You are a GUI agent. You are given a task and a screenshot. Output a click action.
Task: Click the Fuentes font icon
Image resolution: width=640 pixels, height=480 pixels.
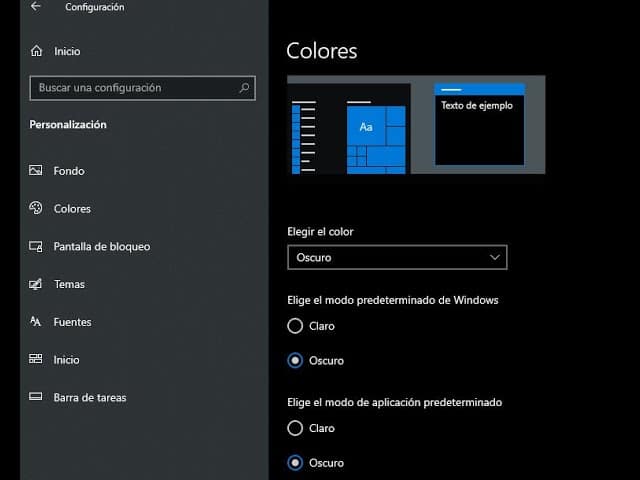[36, 322]
